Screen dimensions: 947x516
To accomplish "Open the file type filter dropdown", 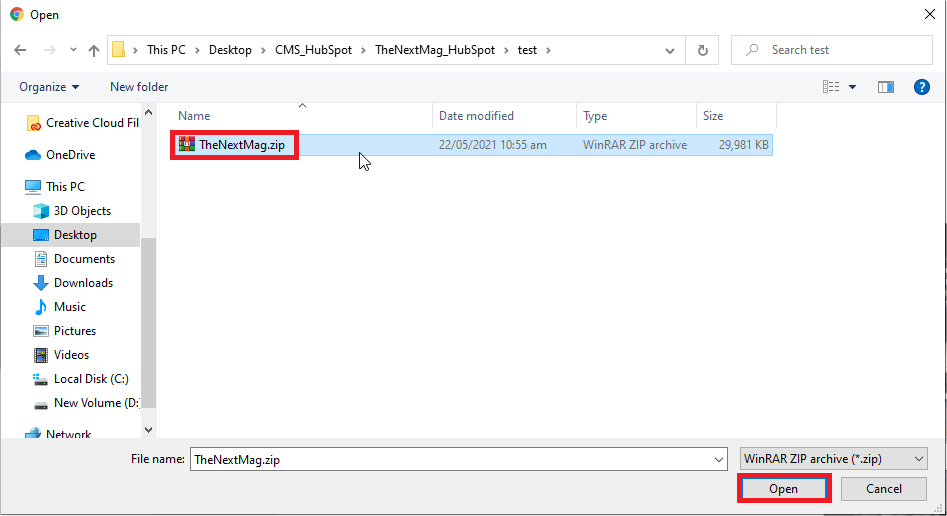I will [x=833, y=458].
